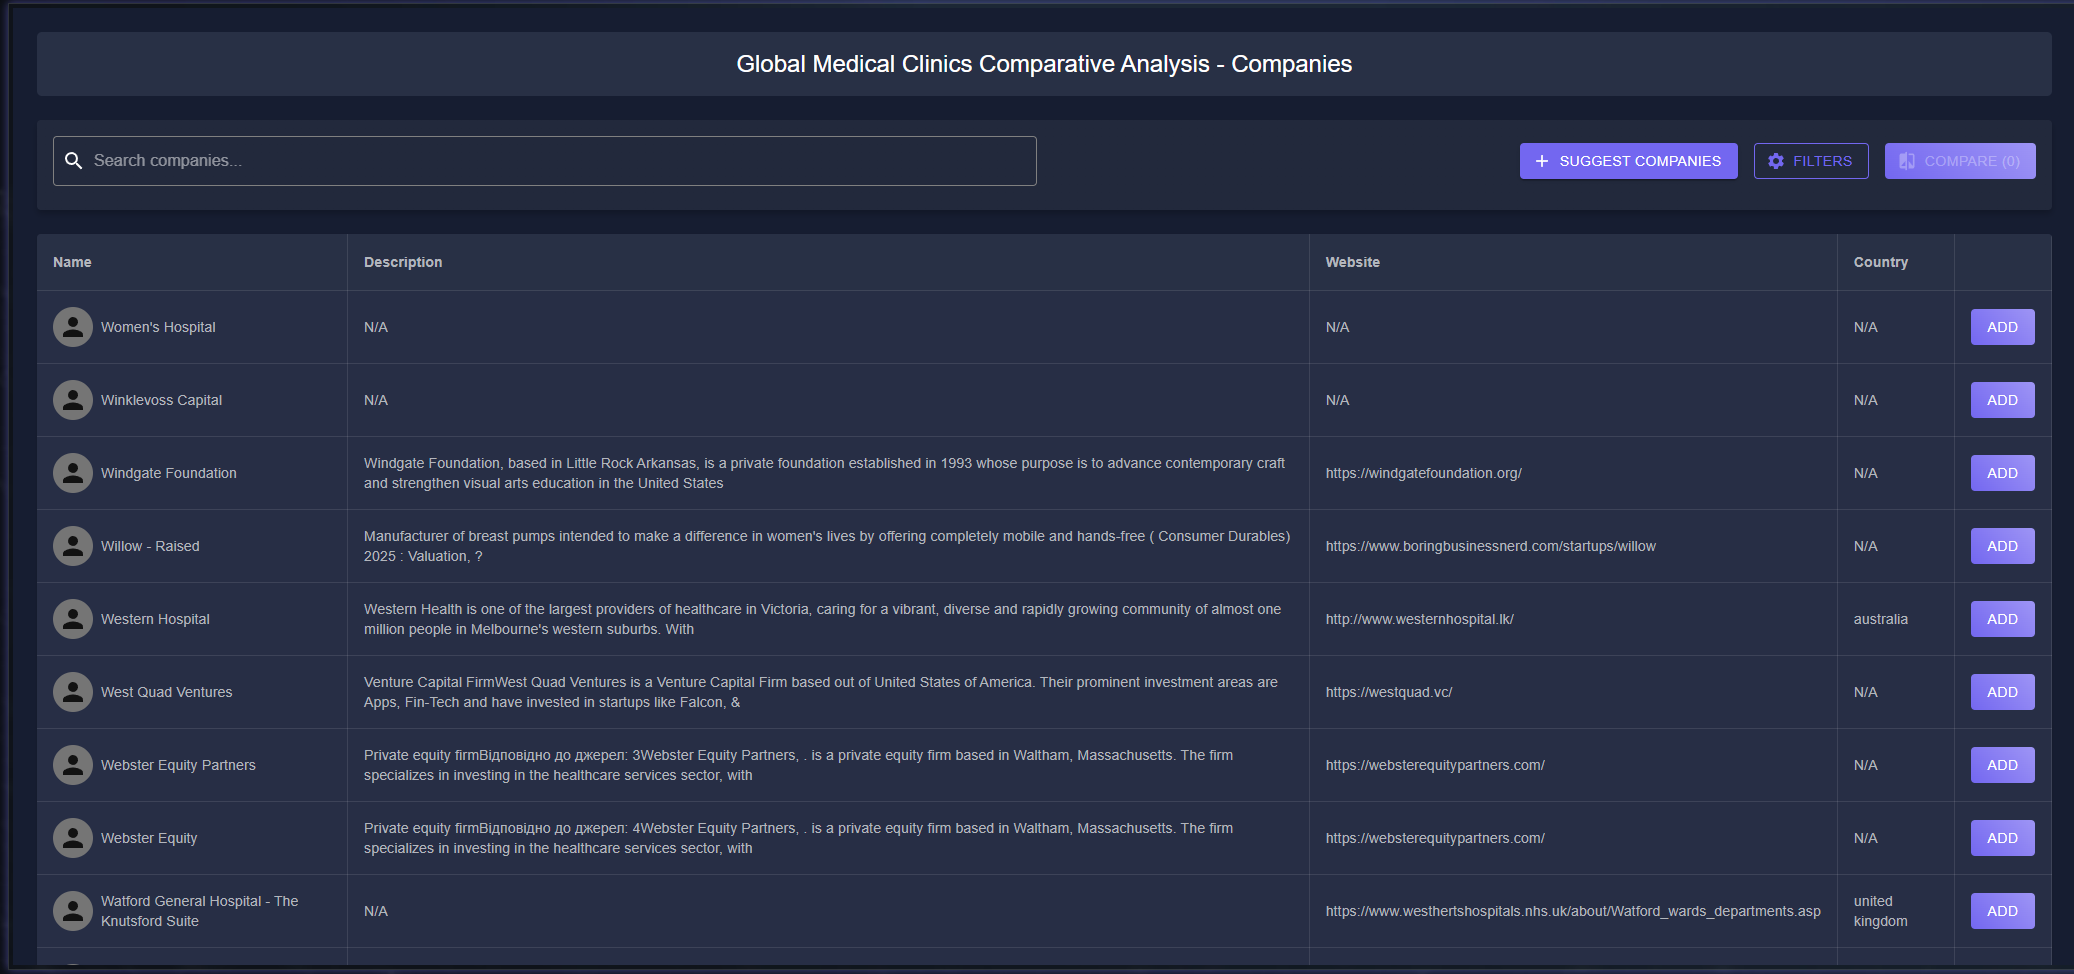Click the Webster Equity Partners avatar icon

click(73, 765)
